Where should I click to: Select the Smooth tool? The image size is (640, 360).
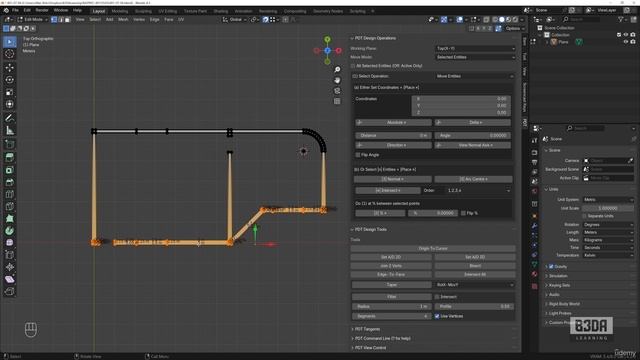click(9, 242)
